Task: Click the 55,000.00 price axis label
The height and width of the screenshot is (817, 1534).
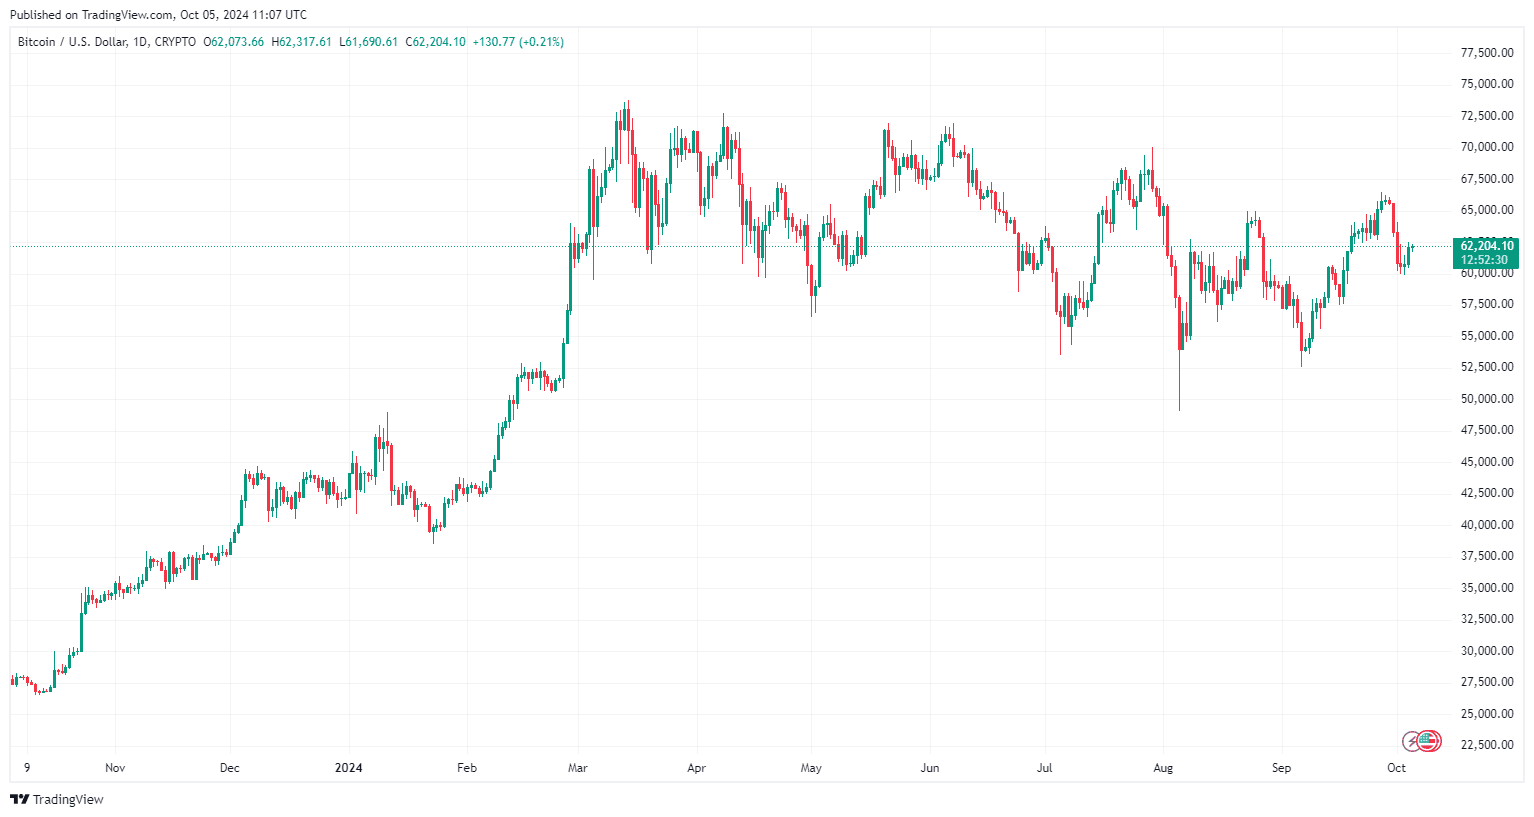Action: point(1487,336)
